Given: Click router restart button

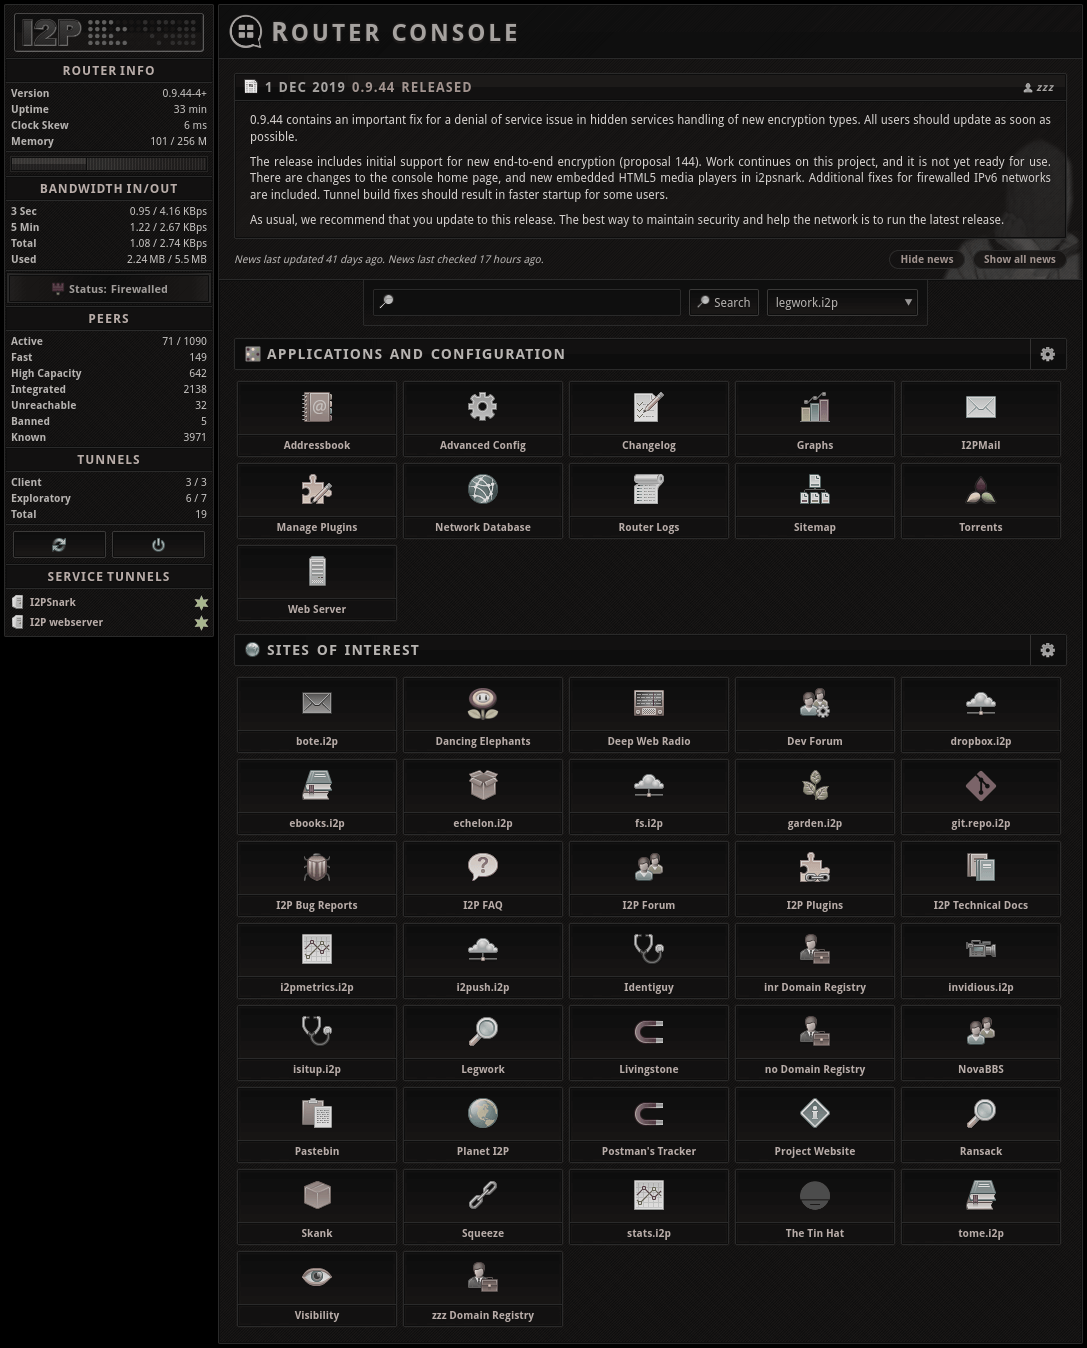Looking at the screenshot, I should (x=59, y=544).
